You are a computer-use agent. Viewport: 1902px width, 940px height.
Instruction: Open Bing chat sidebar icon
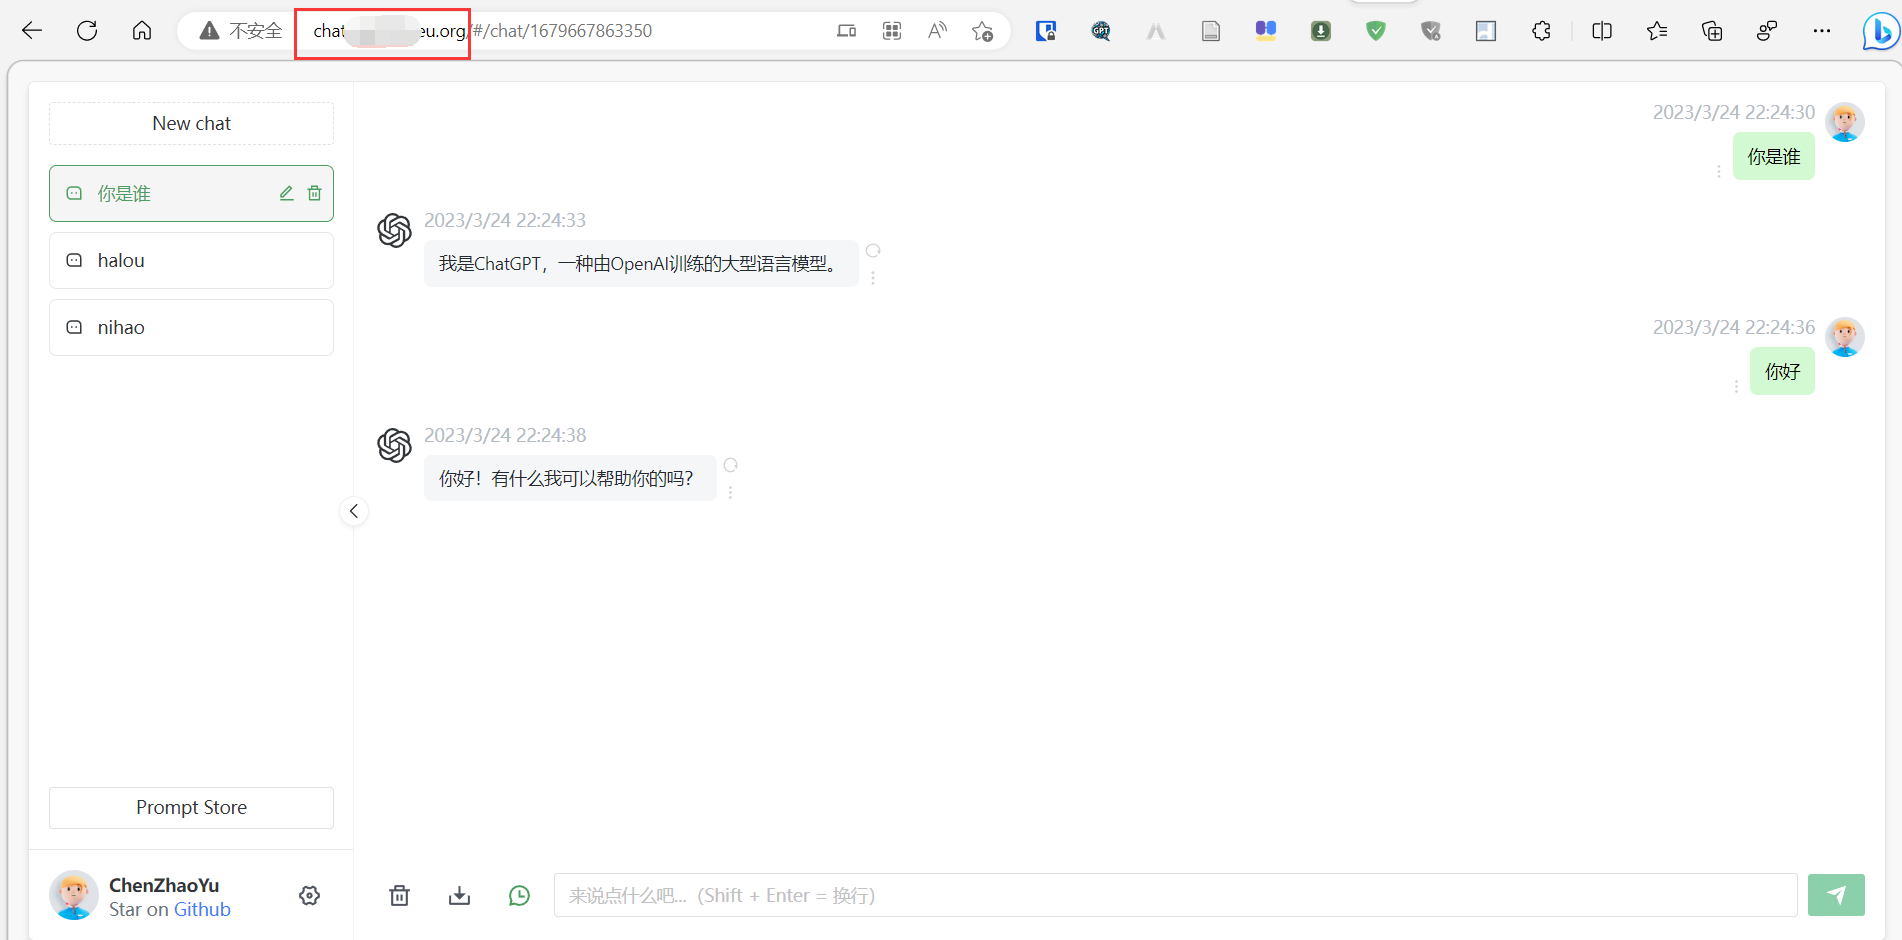[x=1880, y=31]
